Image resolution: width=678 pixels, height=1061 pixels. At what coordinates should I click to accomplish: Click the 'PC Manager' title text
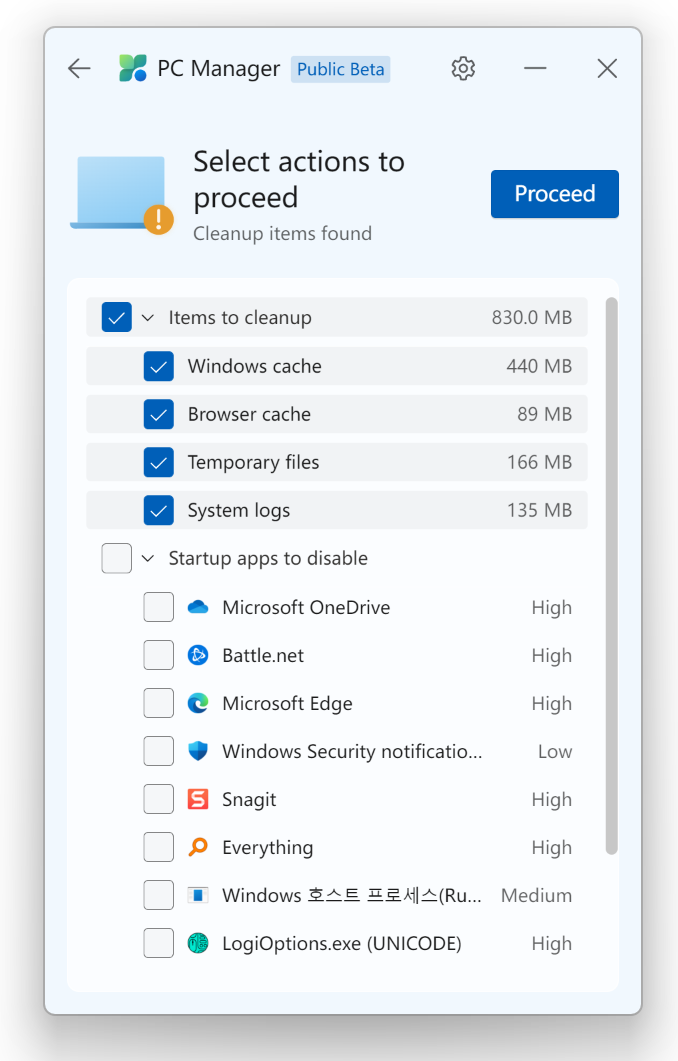click(x=219, y=68)
